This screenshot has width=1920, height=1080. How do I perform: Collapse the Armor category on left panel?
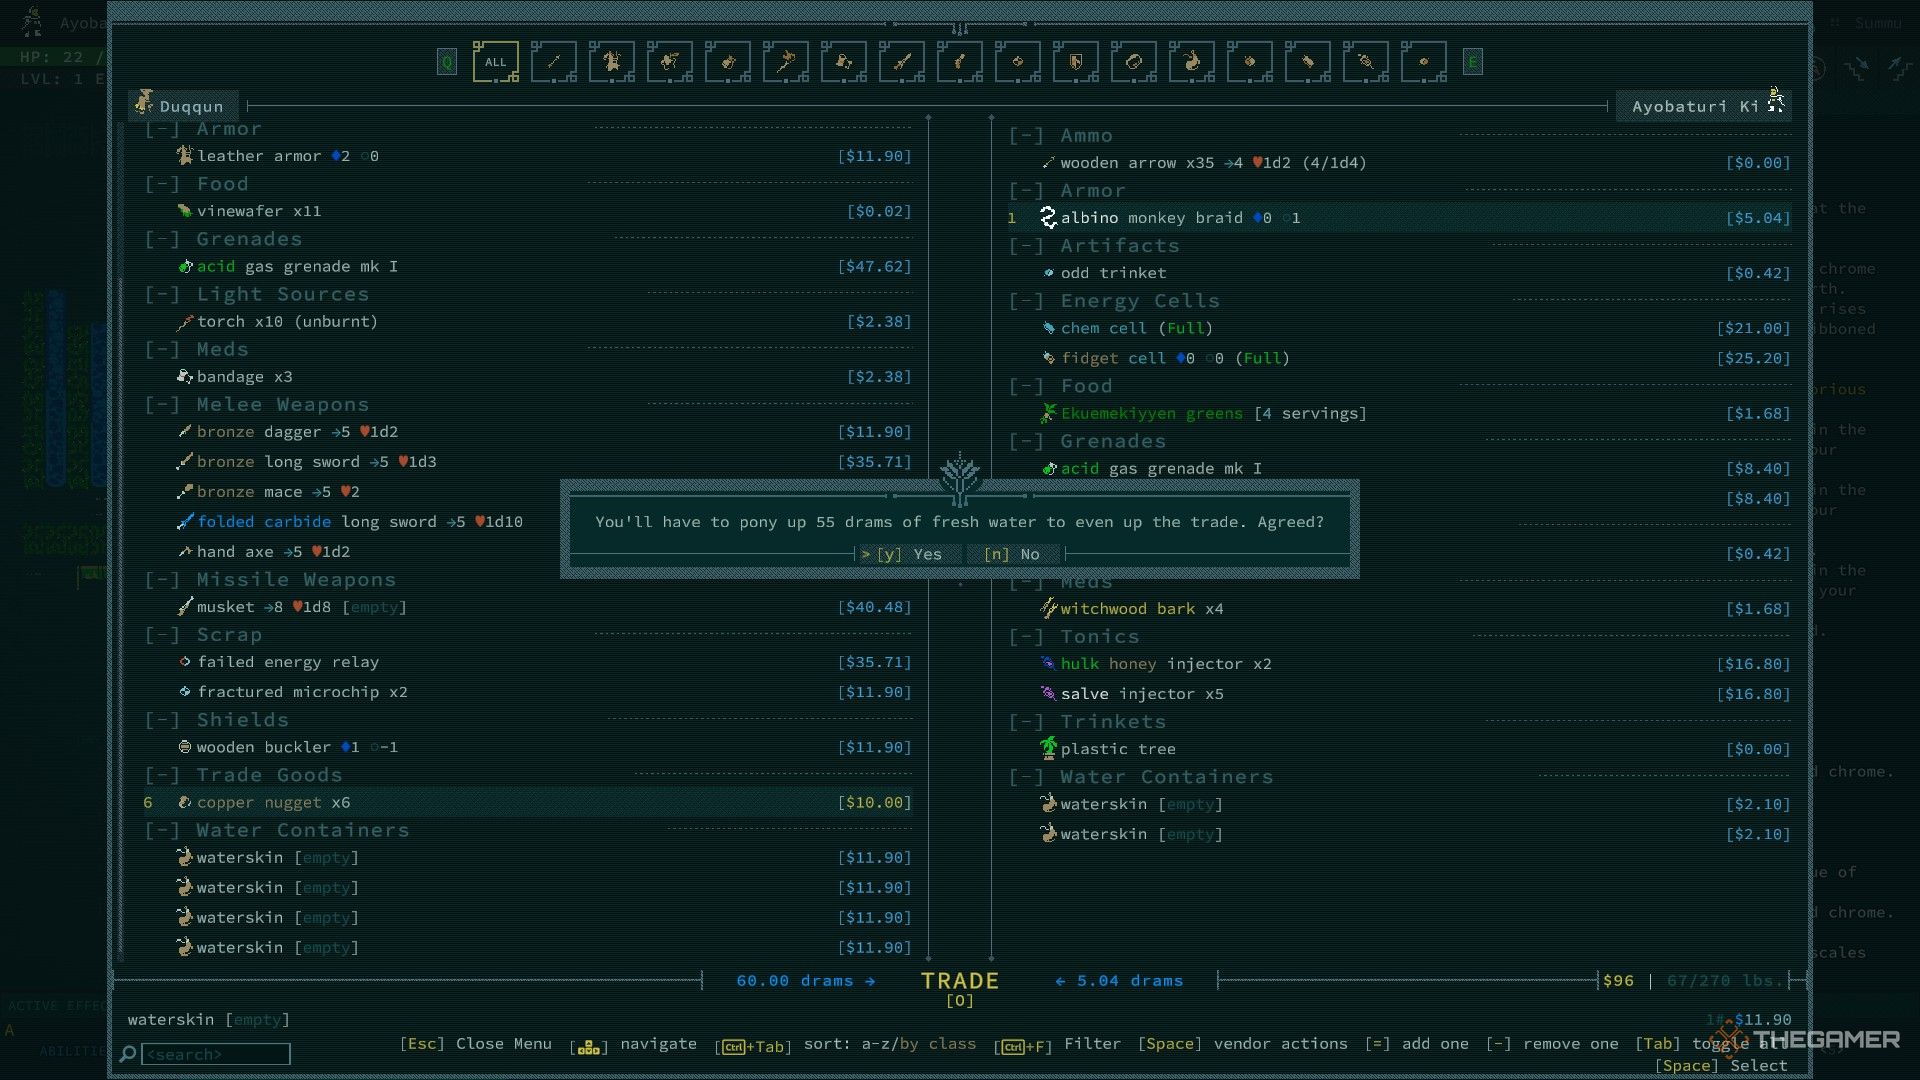[158, 128]
